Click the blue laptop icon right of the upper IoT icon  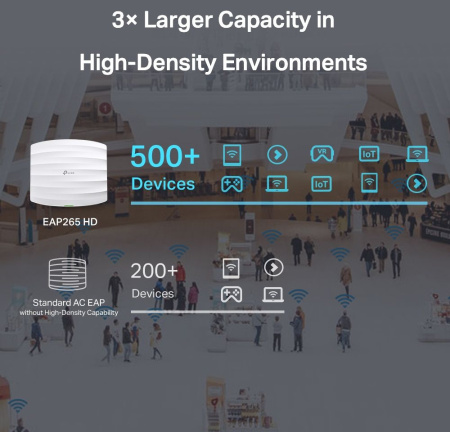[x=417, y=154]
